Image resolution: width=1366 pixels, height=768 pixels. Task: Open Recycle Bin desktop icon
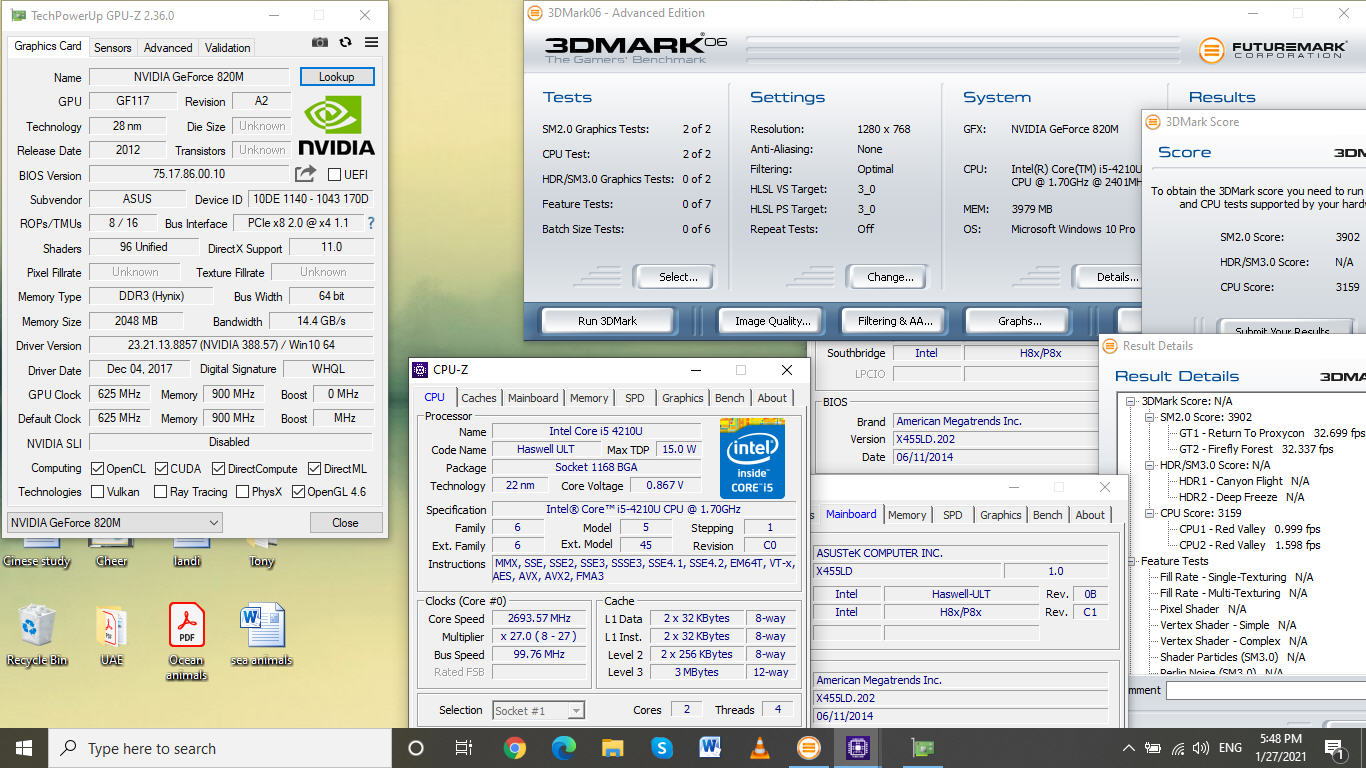(x=37, y=636)
